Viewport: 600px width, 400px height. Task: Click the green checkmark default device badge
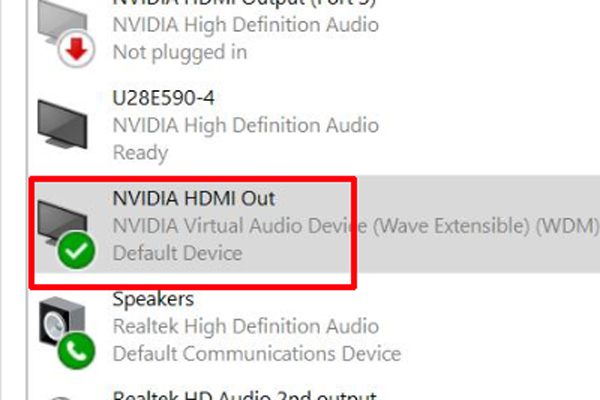point(76,250)
